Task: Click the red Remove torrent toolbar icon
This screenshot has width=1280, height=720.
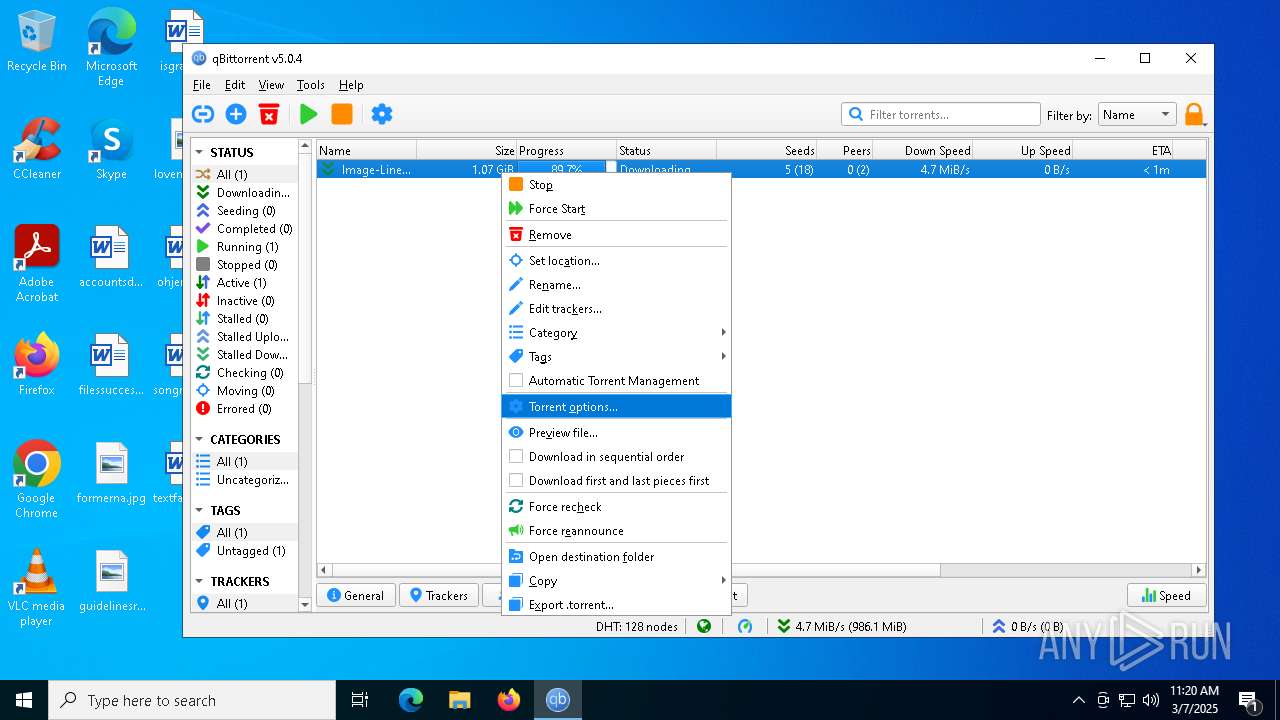Action: pyautogui.click(x=269, y=114)
